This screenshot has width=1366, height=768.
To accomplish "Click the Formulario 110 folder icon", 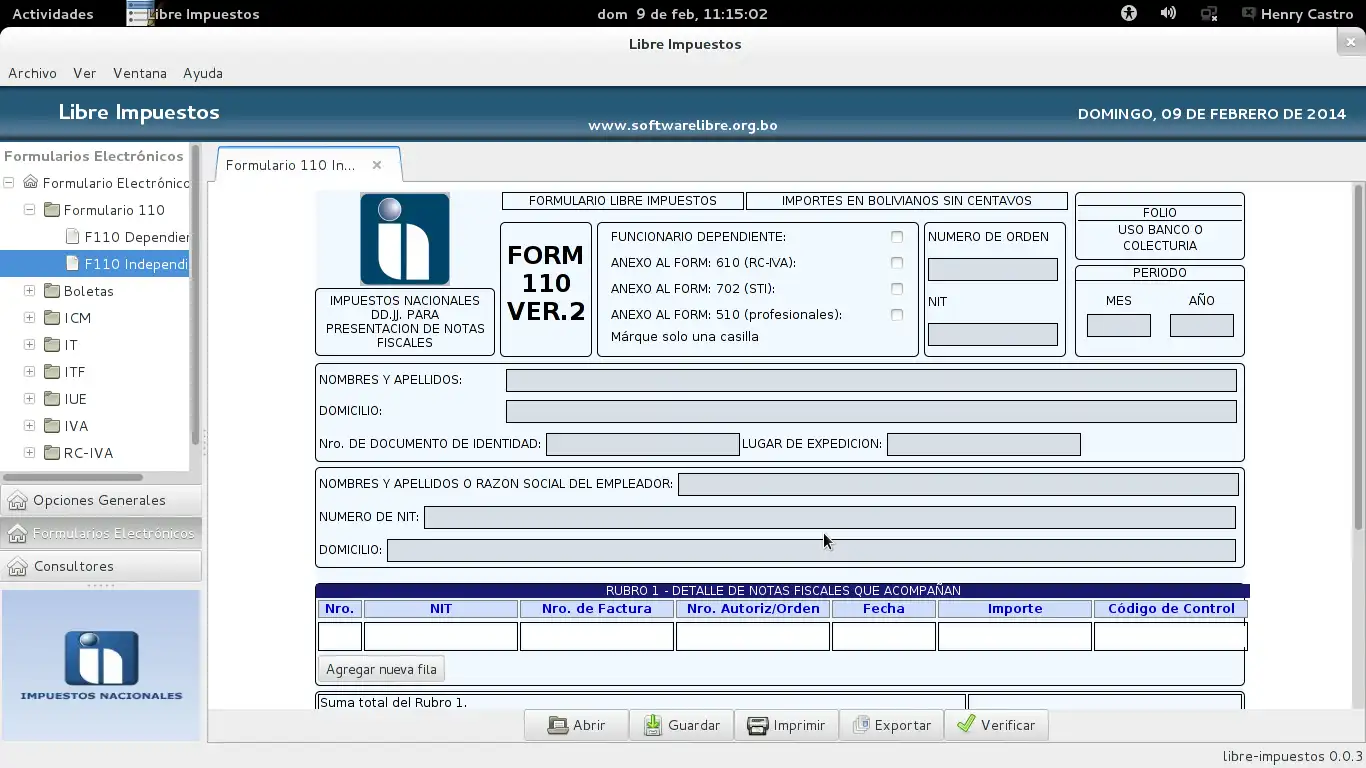I will (52, 210).
